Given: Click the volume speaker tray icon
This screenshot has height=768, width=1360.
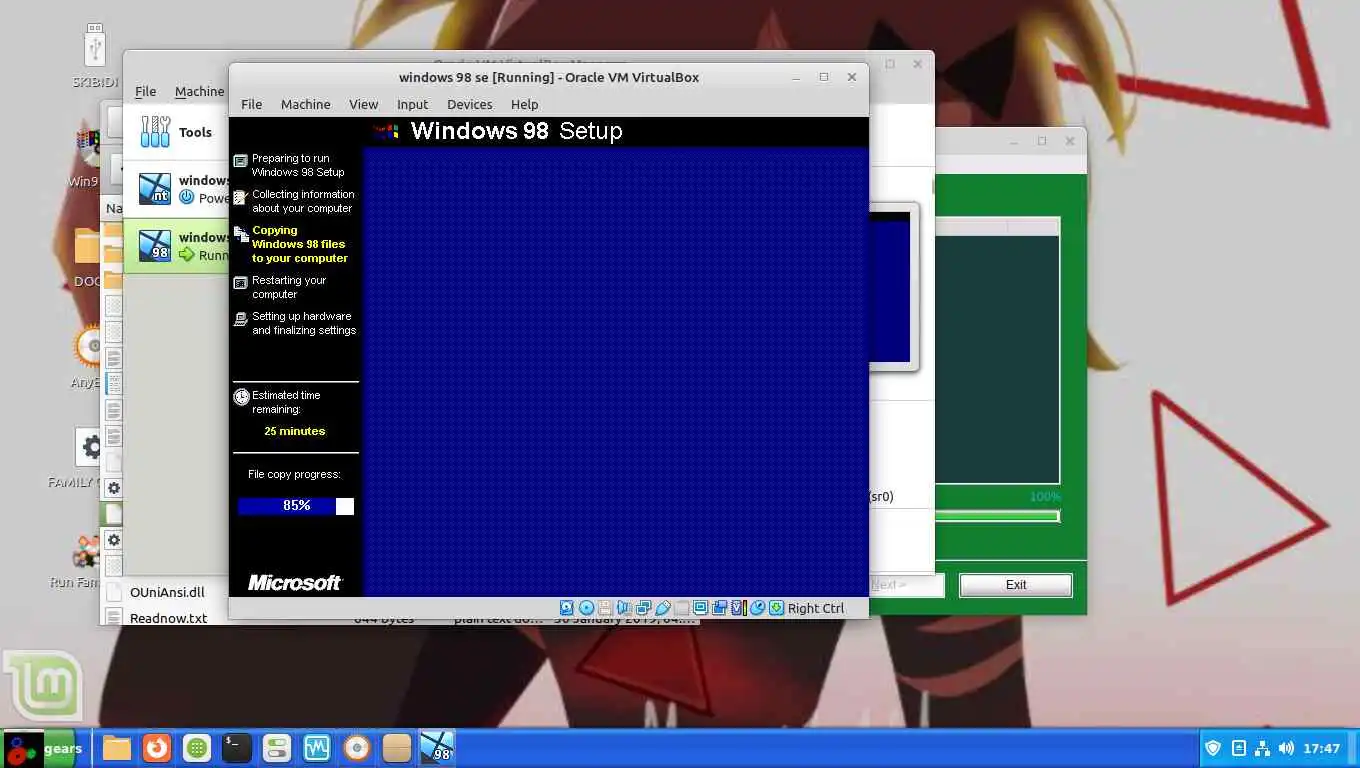Looking at the screenshot, I should (x=1286, y=748).
